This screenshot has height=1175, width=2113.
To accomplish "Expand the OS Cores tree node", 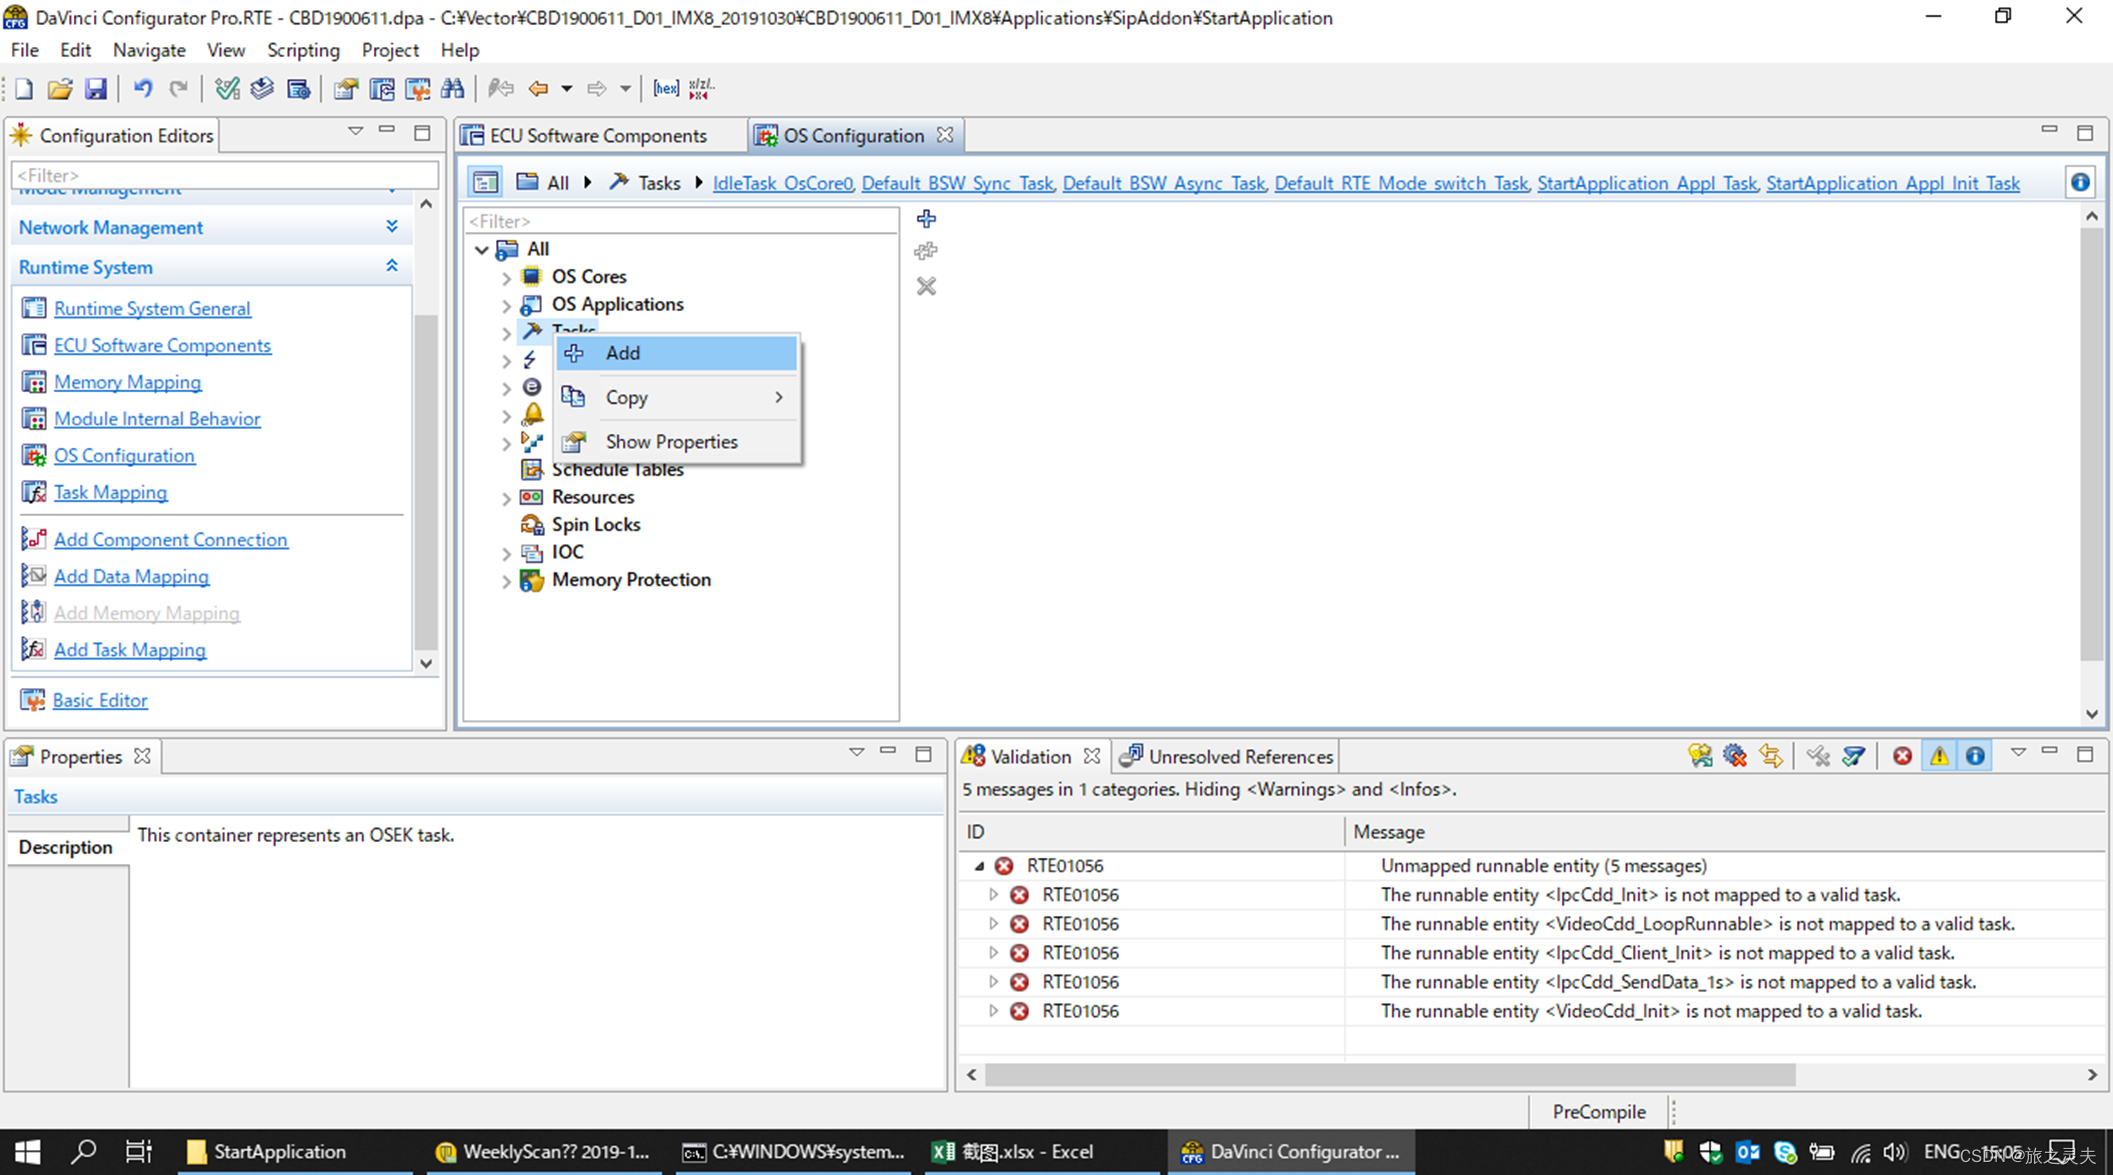I will tap(506, 277).
